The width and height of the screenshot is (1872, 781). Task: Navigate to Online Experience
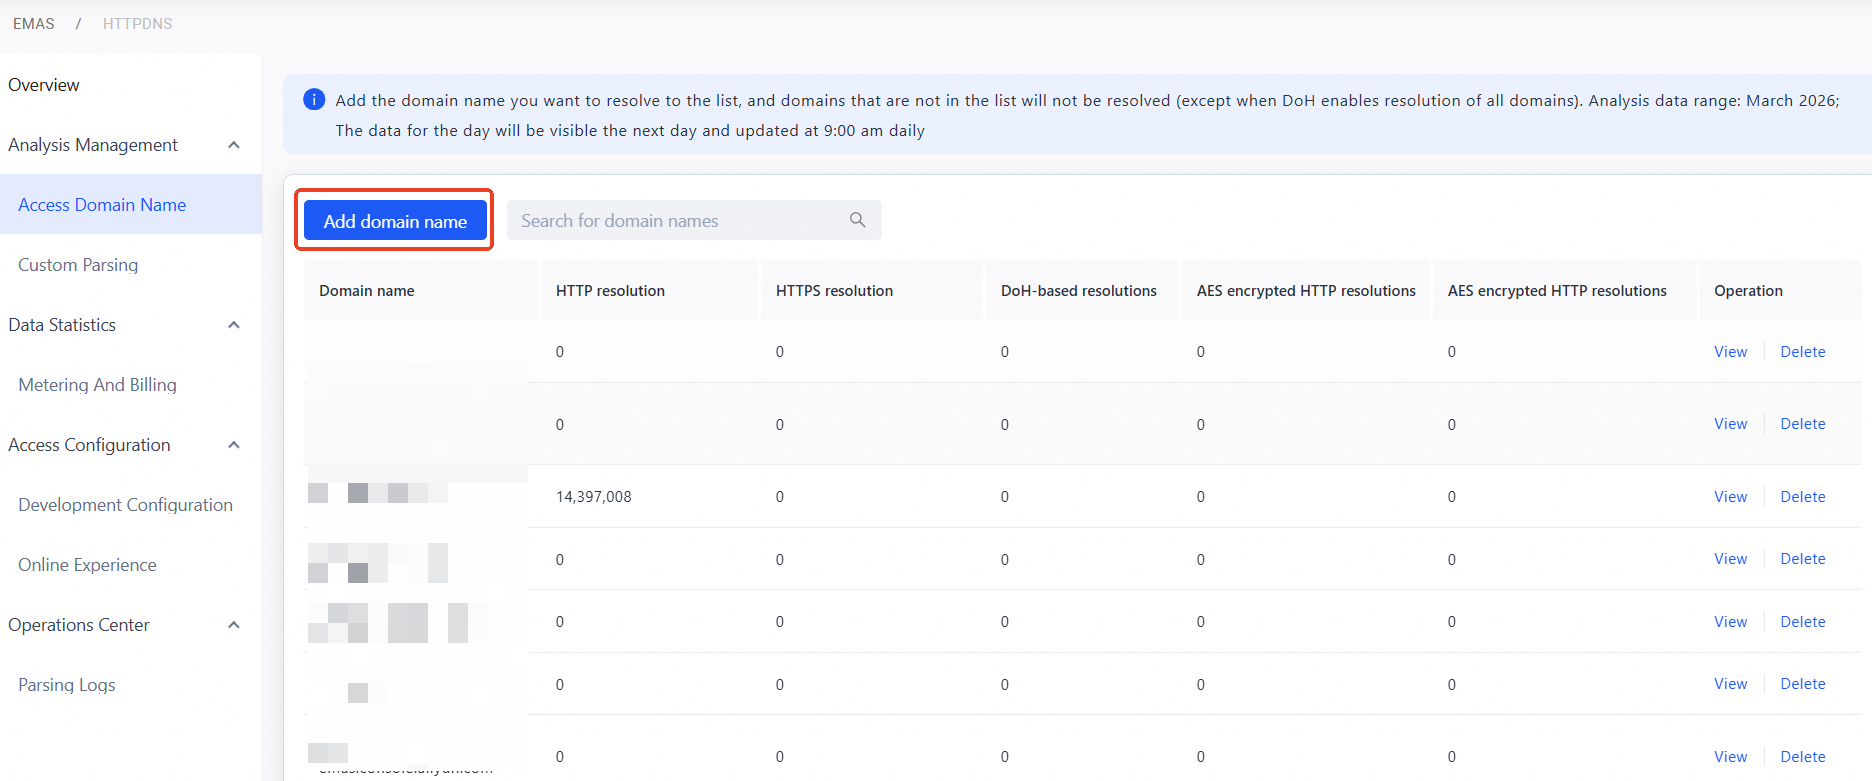click(87, 565)
